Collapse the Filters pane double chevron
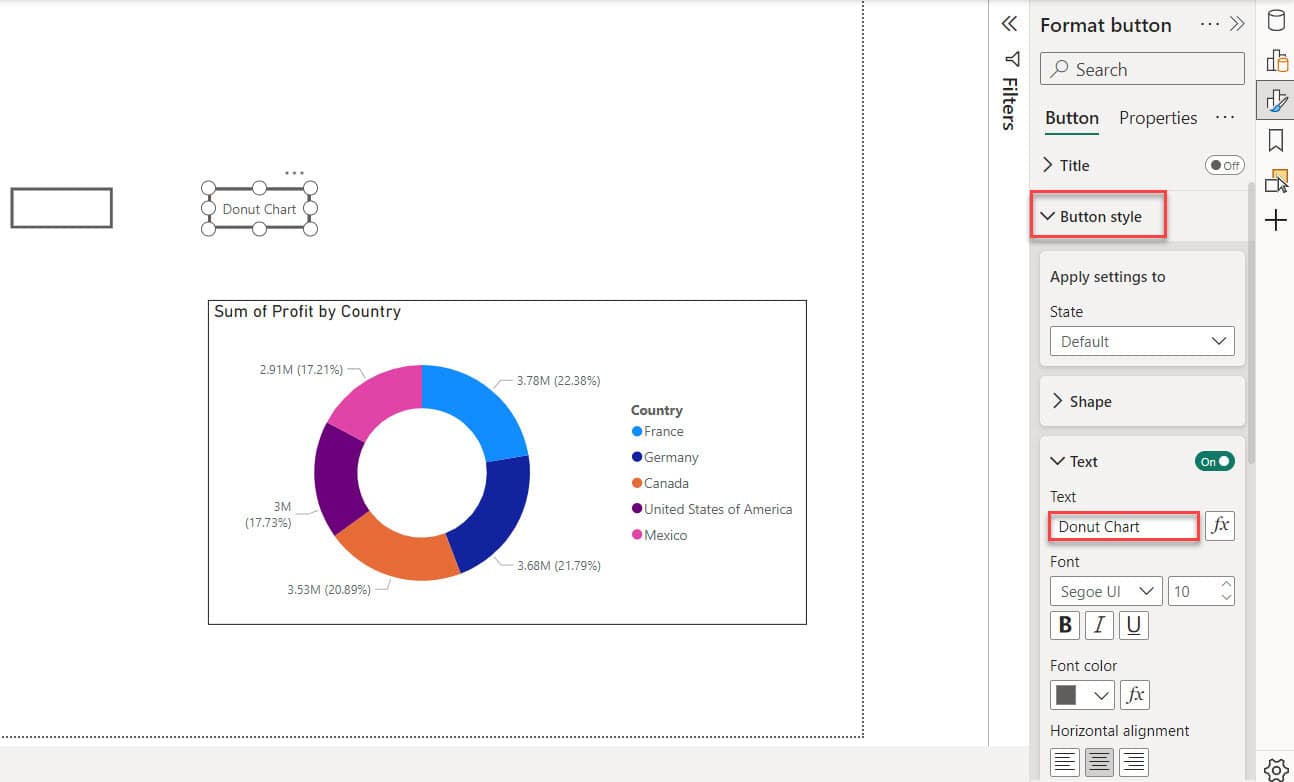Screen dimensions: 1294x782 (x=1009, y=24)
